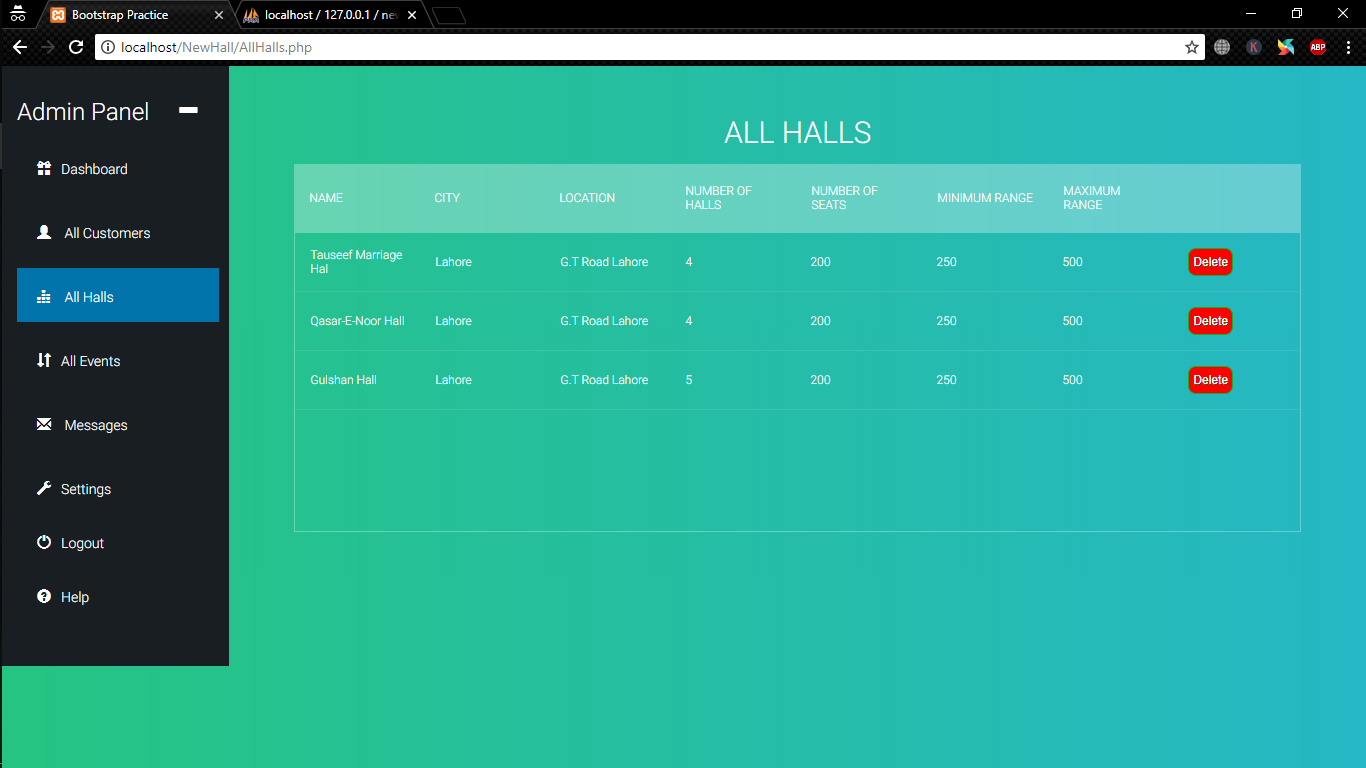The height and width of the screenshot is (768, 1366).
Task: Go back using browser back arrow
Action: click(x=20, y=47)
